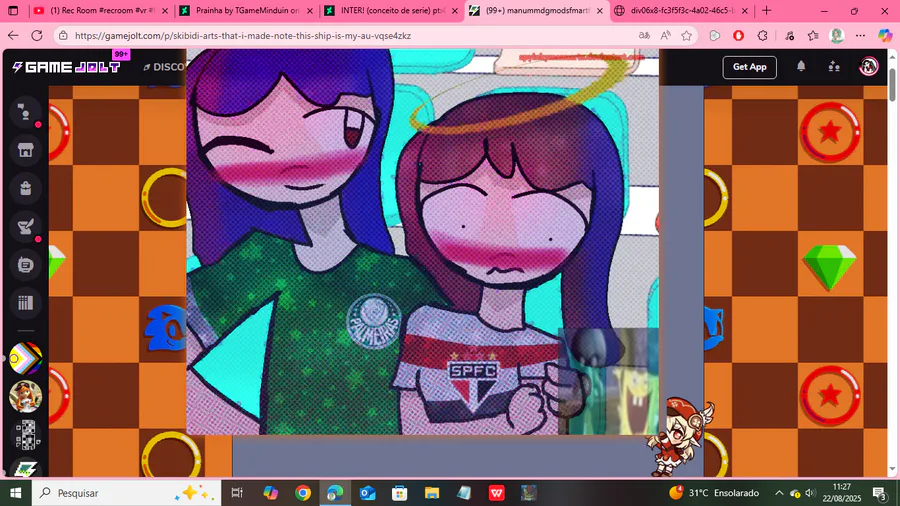This screenshot has width=900, height=506.
Task: Open a new browser tab
Action: coord(766,10)
